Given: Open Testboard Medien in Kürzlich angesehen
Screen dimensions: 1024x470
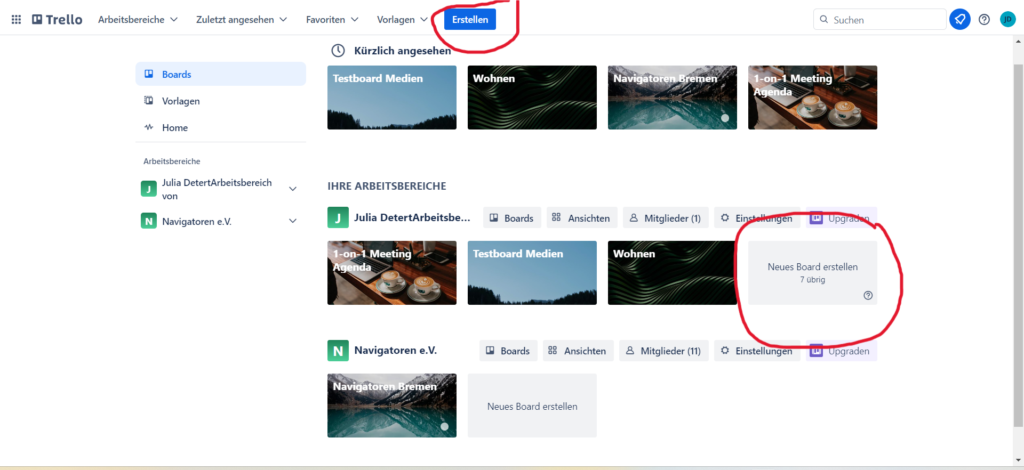Looking at the screenshot, I should 392,97.
